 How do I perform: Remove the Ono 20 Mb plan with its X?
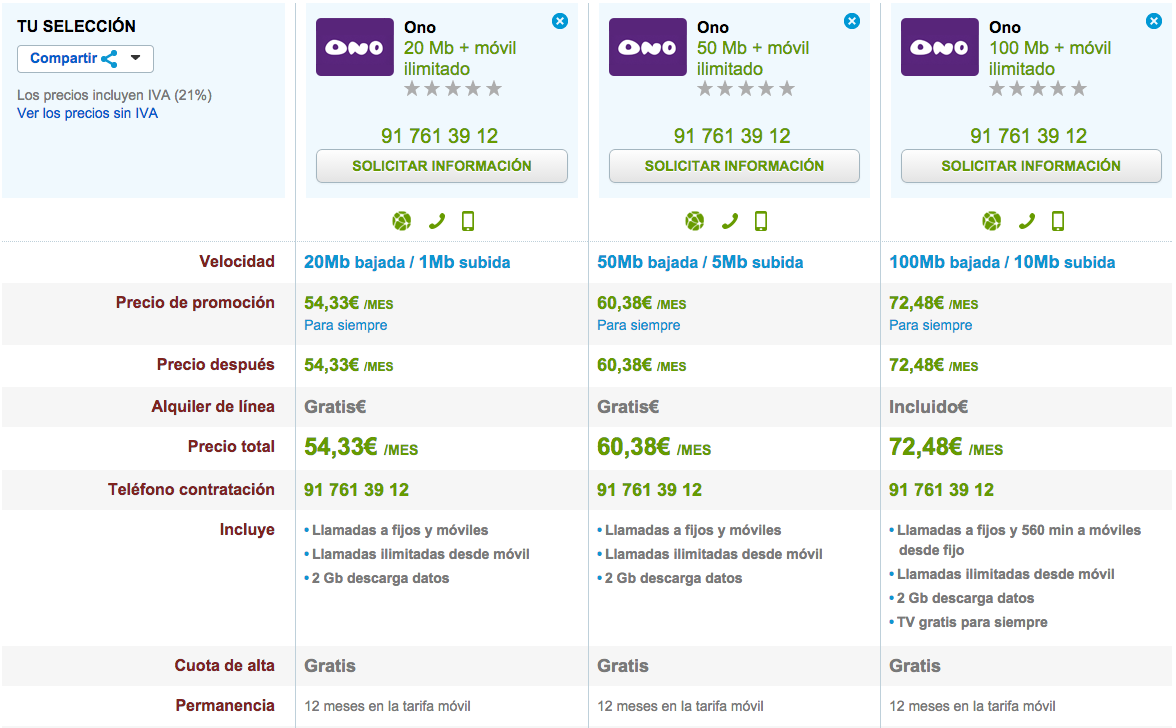coord(560,21)
